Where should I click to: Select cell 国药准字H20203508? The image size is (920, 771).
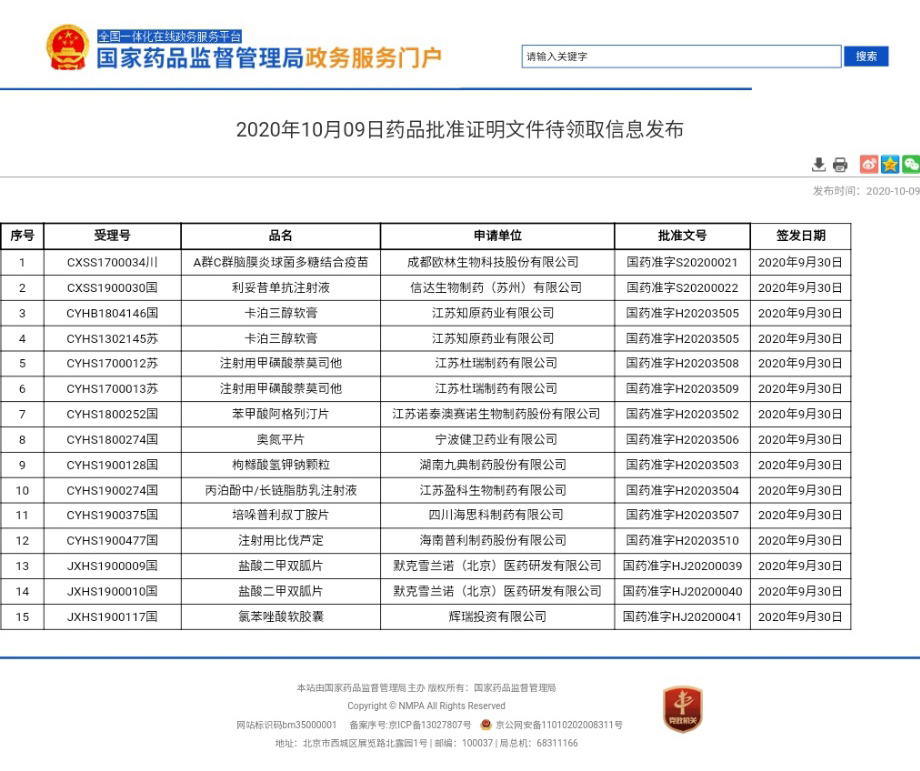pos(682,364)
